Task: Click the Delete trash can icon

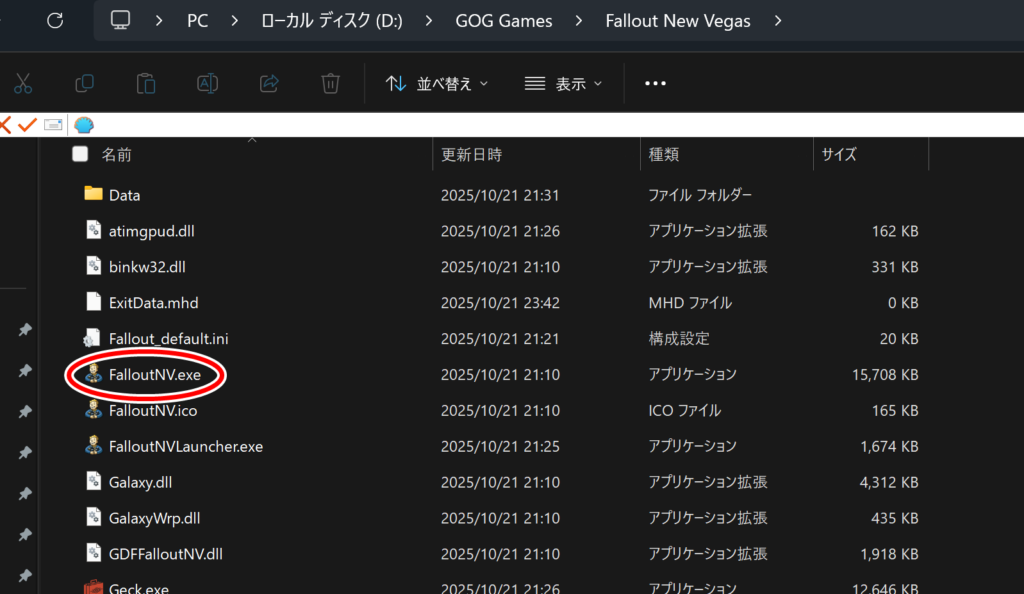Action: 331,84
